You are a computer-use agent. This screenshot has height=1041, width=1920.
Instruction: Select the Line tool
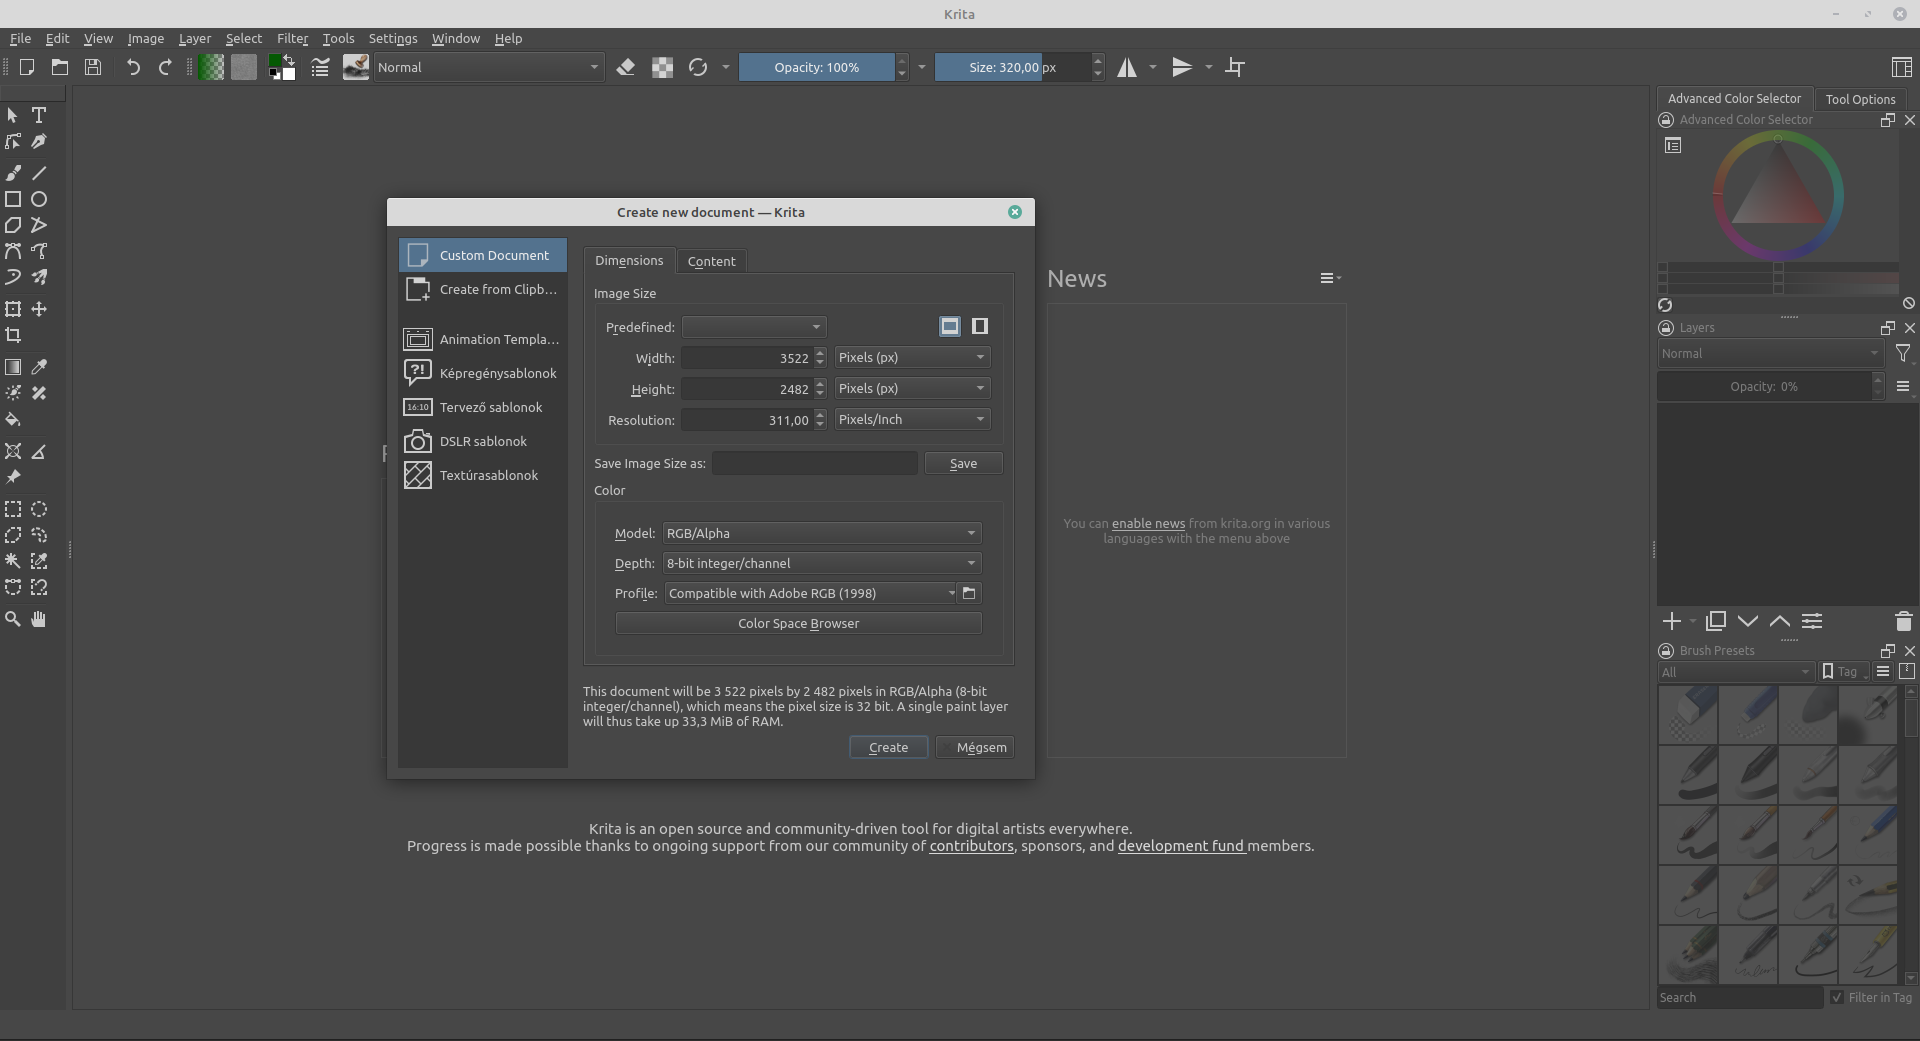tap(39, 173)
